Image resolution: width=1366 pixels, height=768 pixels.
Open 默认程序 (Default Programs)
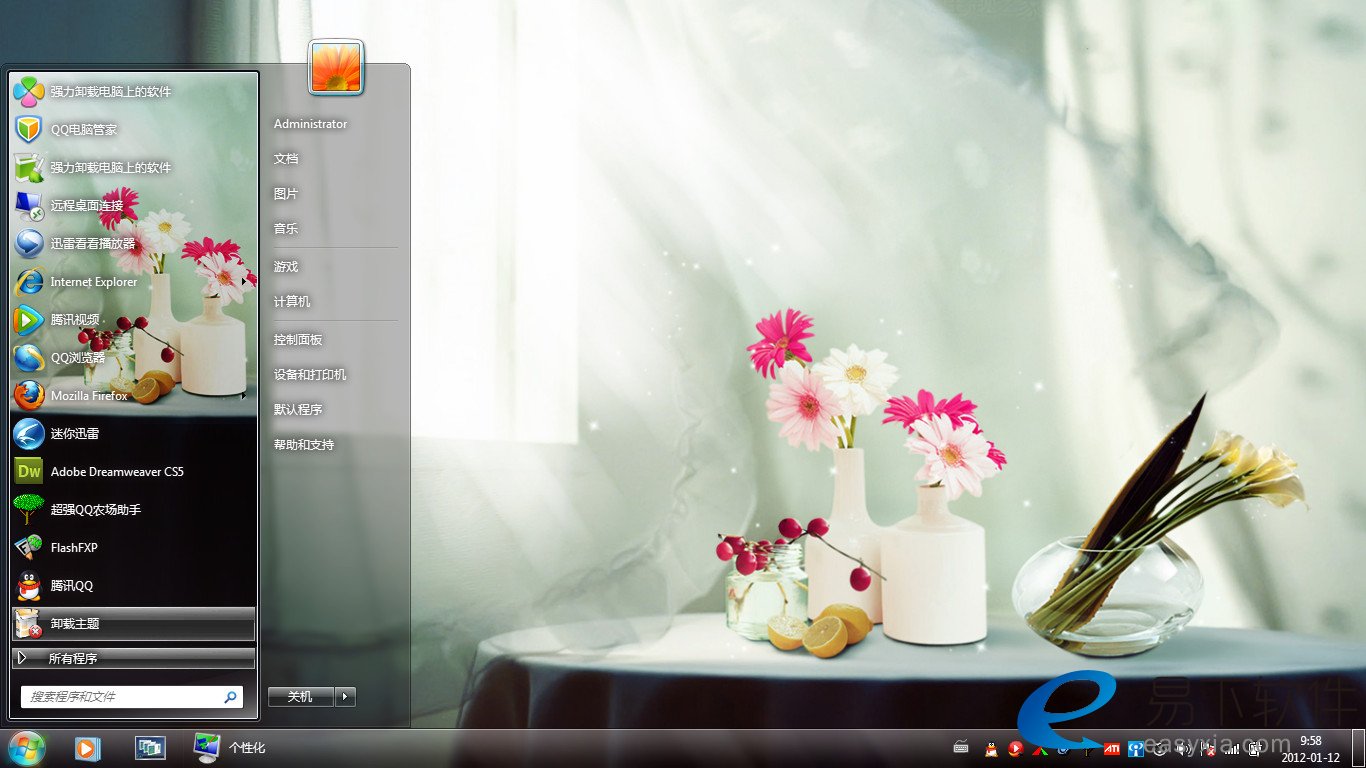point(298,410)
